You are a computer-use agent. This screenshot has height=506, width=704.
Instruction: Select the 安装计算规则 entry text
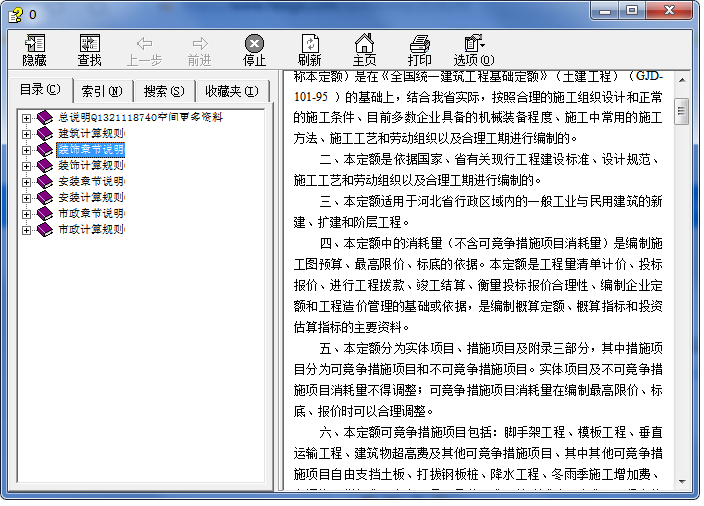pos(91,198)
